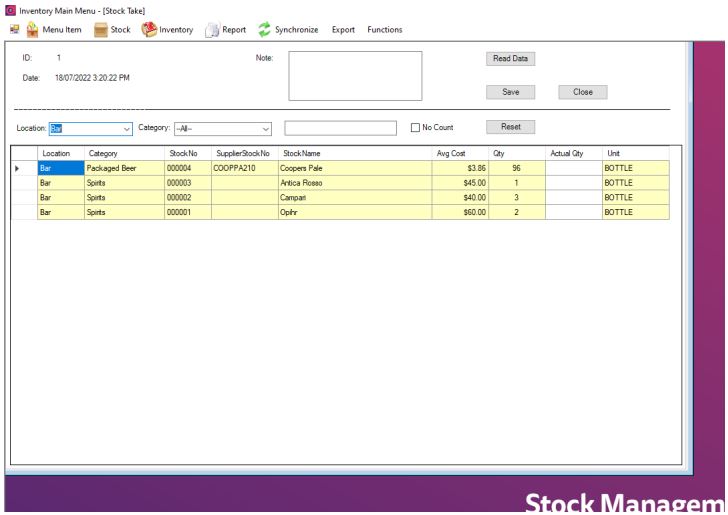Viewport: 728px width, 515px height.
Task: Select the row arrow indicator for Coopers Pale
Action: [18, 168]
